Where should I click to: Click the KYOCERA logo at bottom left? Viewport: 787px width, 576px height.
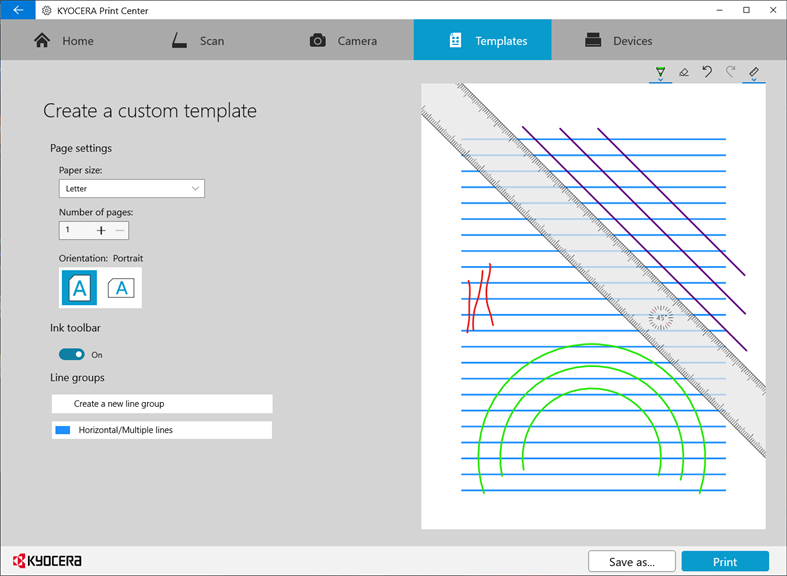pos(47,560)
